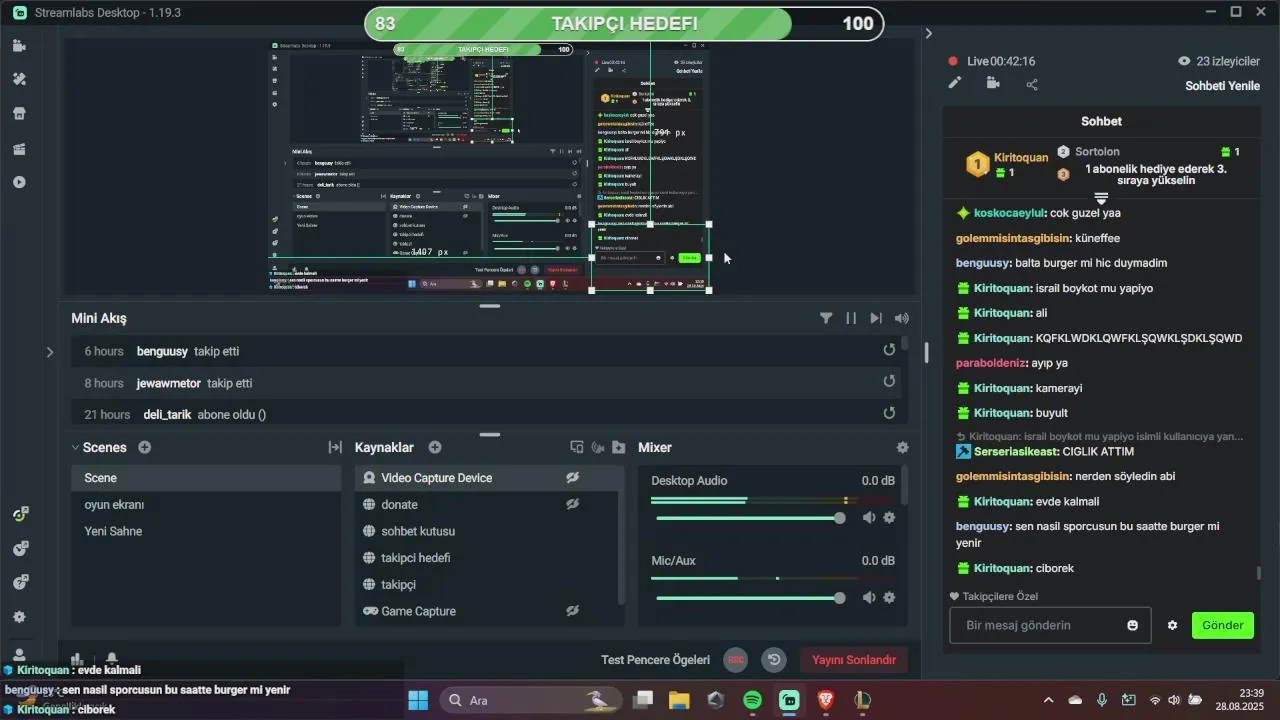Collapse the chat panel with top chevron
This screenshot has height=720, width=1280.
929,33
